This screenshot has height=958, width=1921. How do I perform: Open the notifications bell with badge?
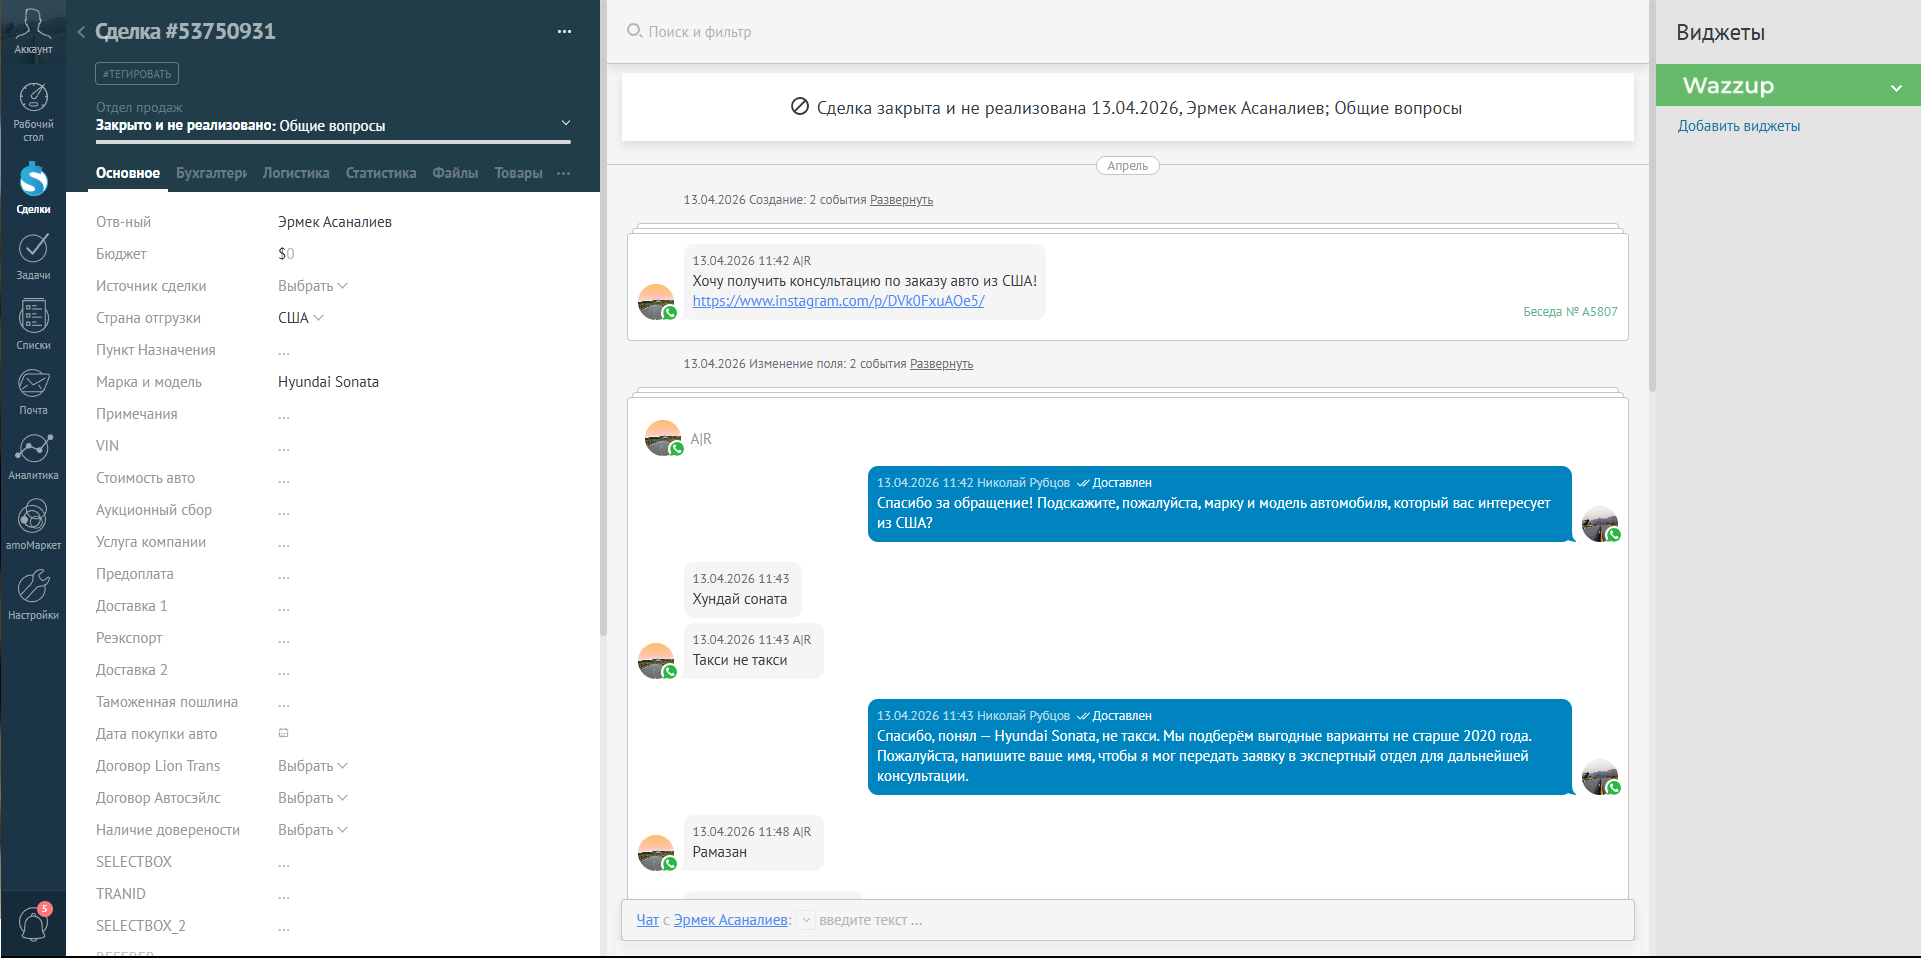pyautogui.click(x=34, y=922)
